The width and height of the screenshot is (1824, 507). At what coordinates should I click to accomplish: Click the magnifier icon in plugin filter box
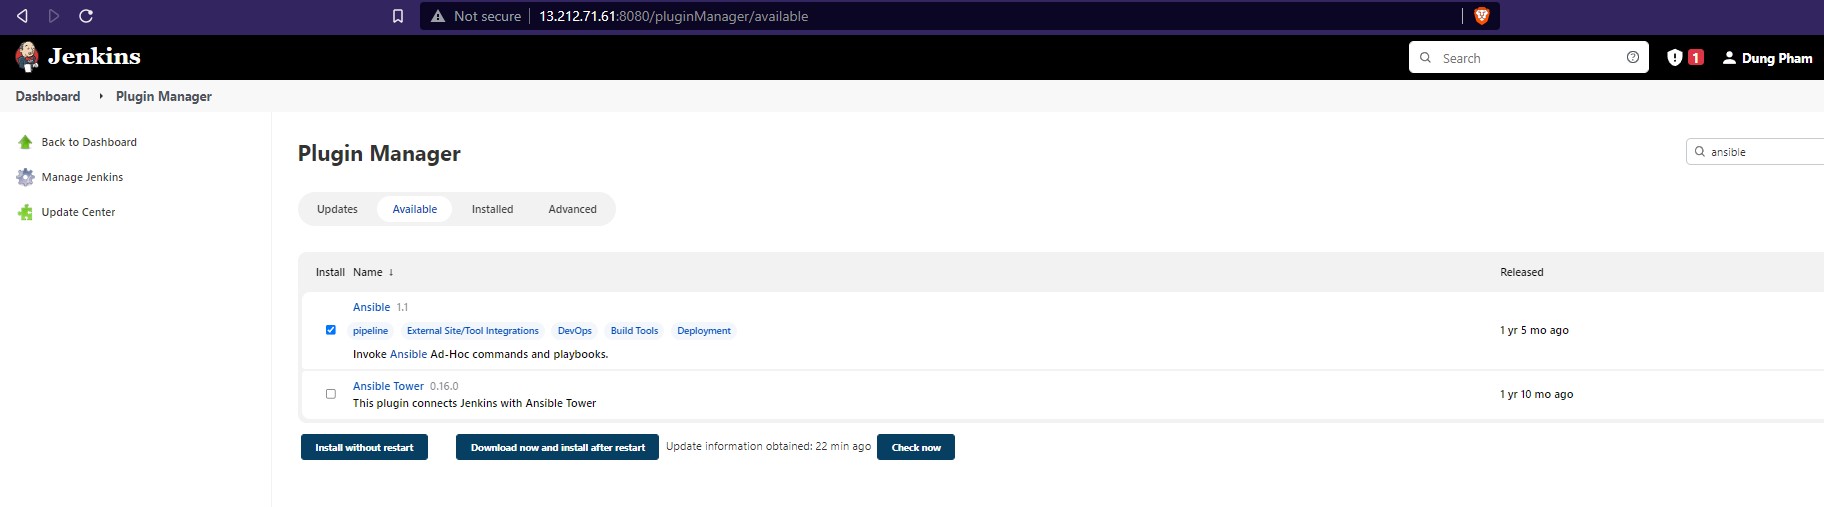pyautogui.click(x=1700, y=152)
